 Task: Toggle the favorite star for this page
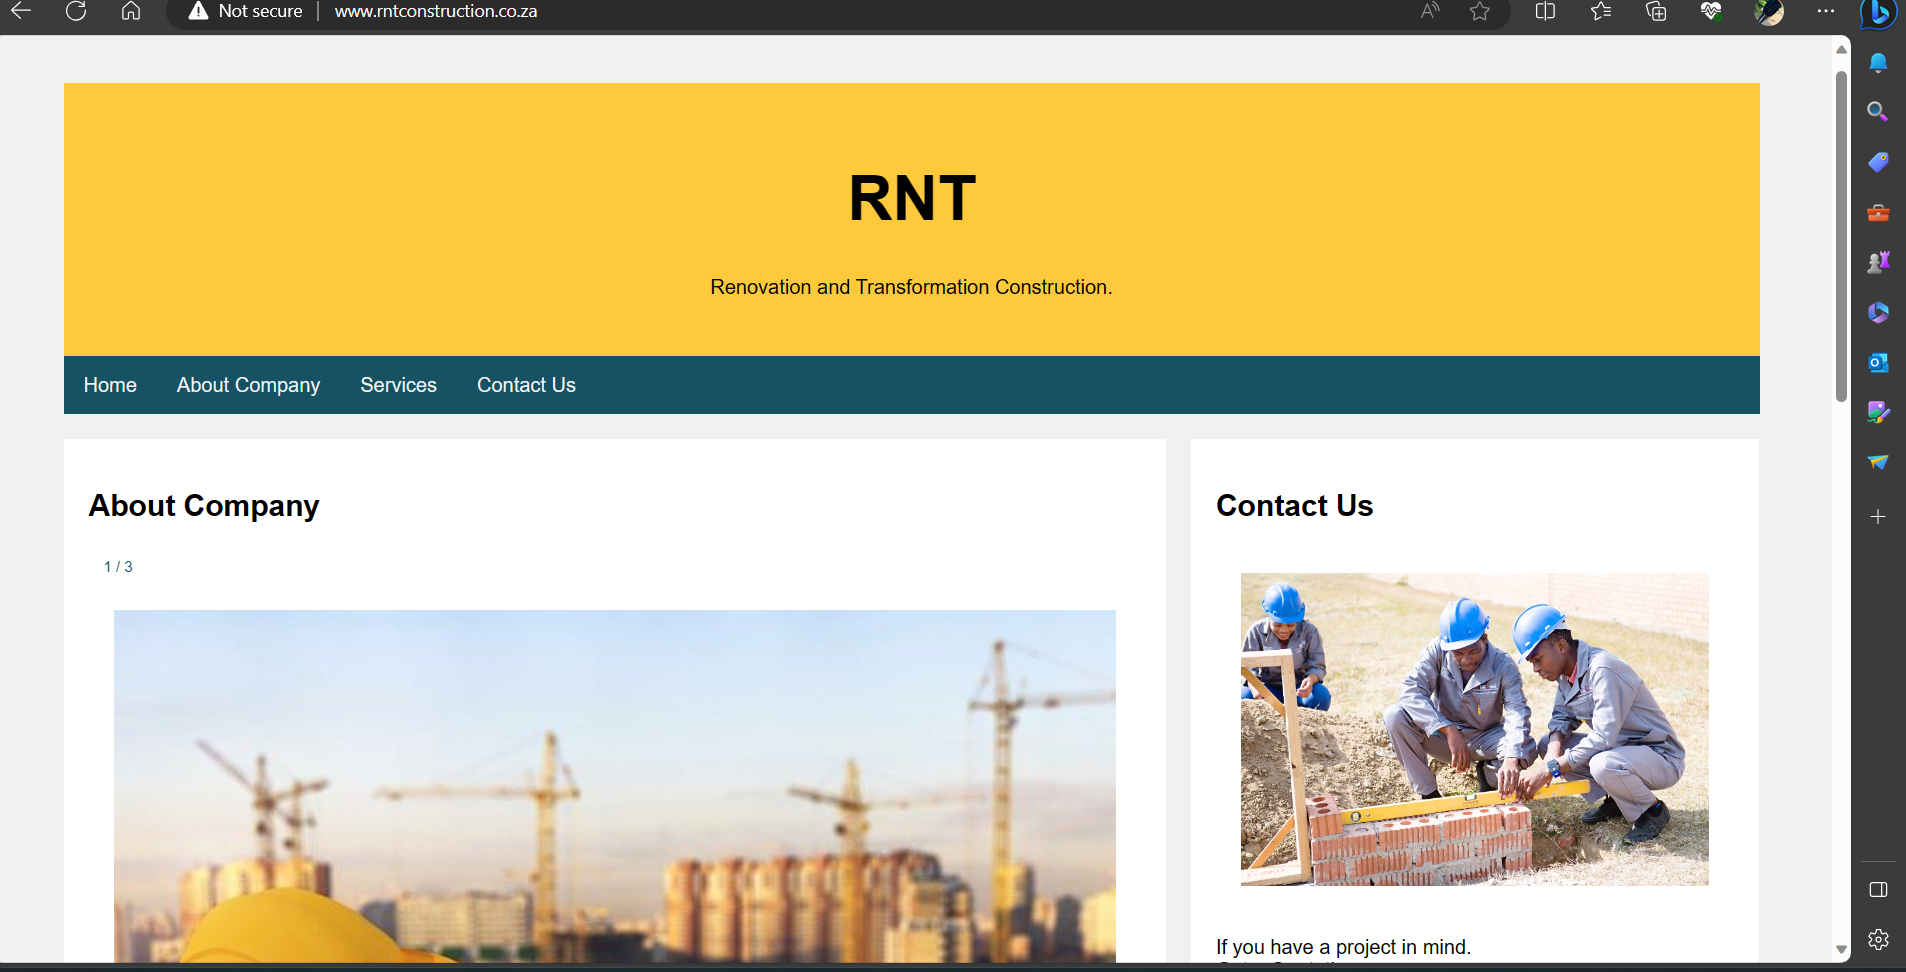[1480, 11]
